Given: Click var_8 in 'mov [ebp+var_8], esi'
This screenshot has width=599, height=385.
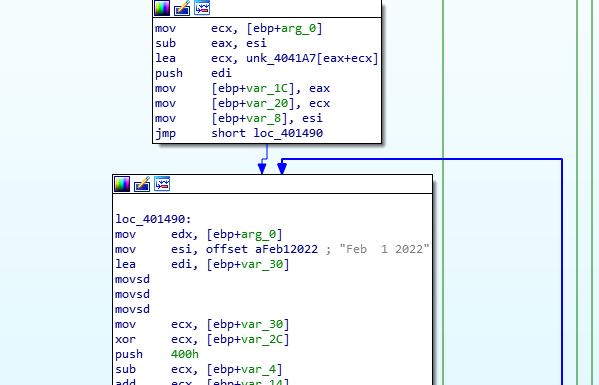Looking at the screenshot, I should 263,118.
